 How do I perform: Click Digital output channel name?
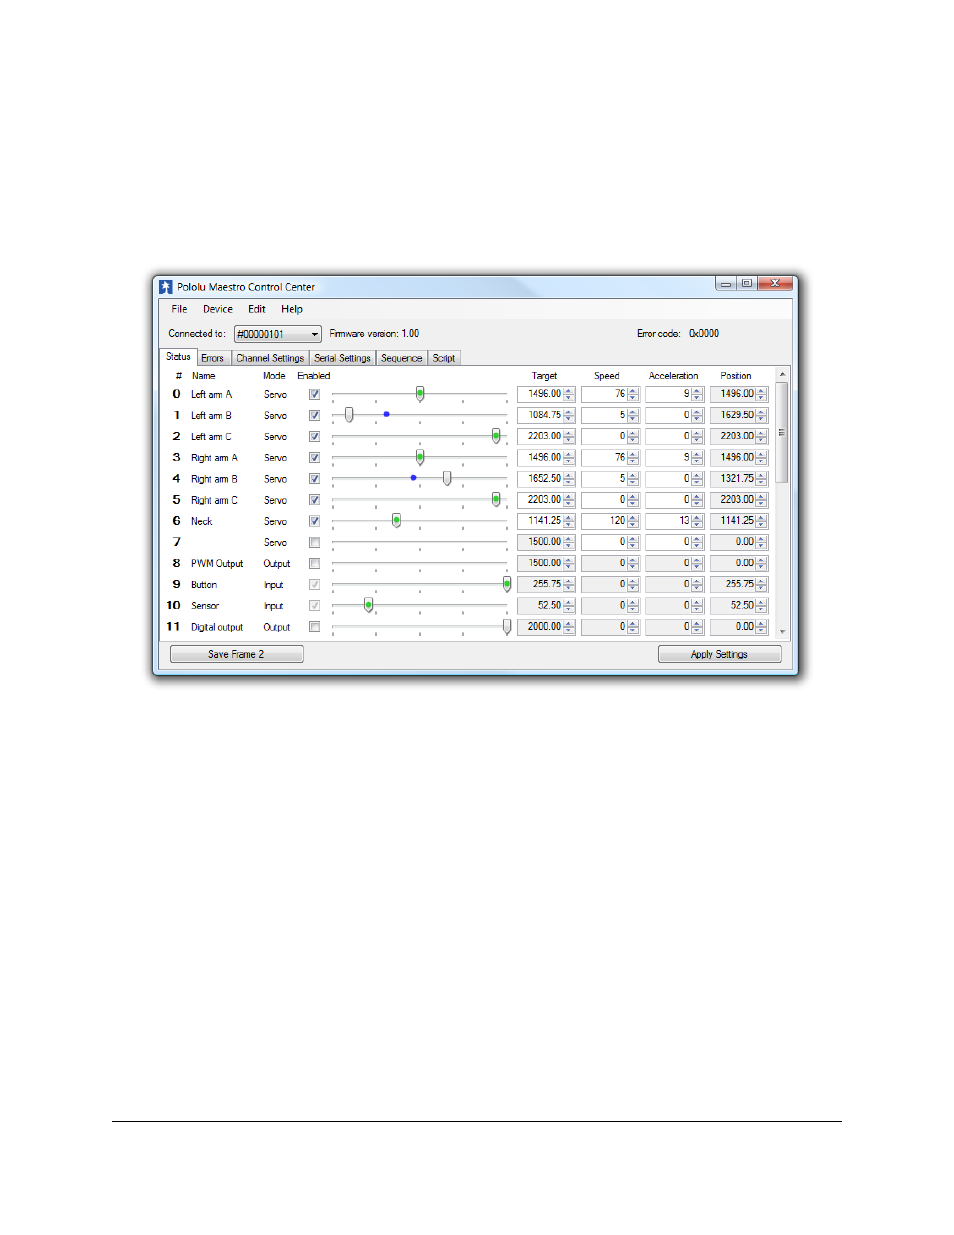coord(217,628)
